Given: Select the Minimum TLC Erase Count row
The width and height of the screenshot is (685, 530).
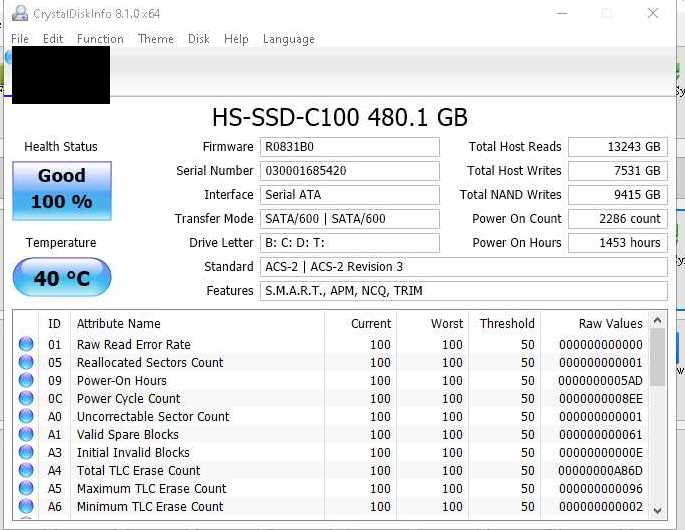Looking at the screenshot, I should point(332,506).
